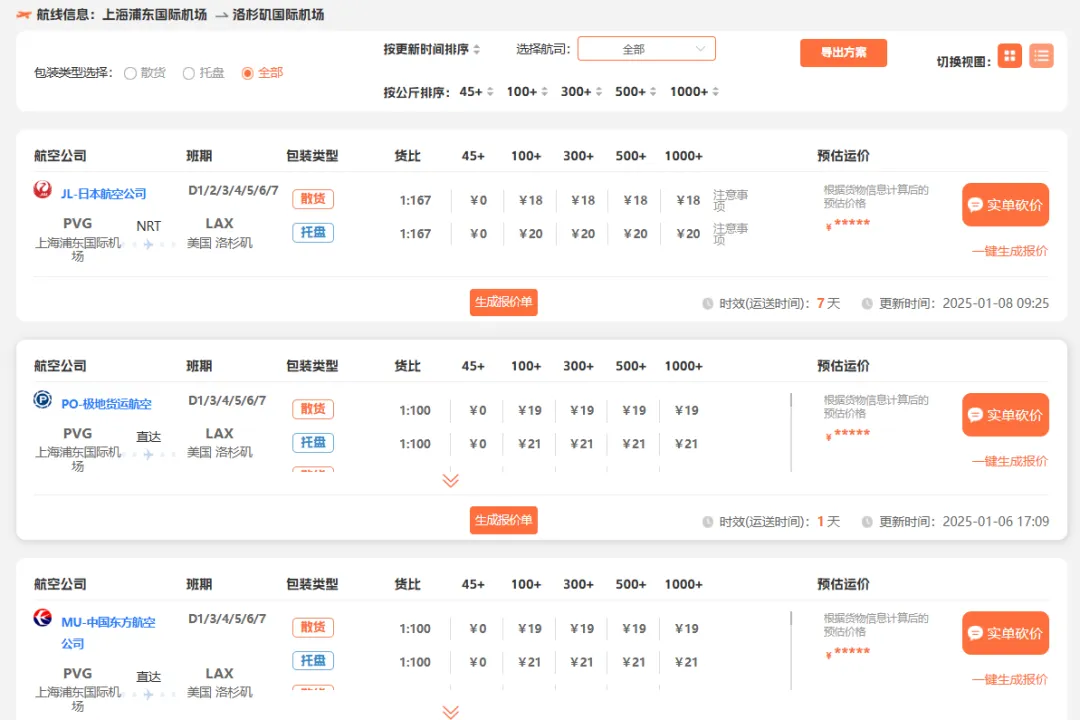This screenshot has width=1080, height=720.
Task: Click ¥18 under 100+ in JL 散货 row
Action: [x=530, y=200]
